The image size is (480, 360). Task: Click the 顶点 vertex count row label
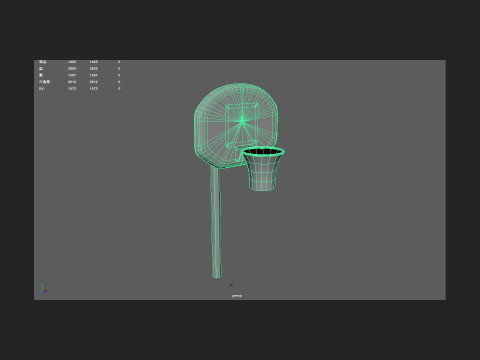coord(42,62)
